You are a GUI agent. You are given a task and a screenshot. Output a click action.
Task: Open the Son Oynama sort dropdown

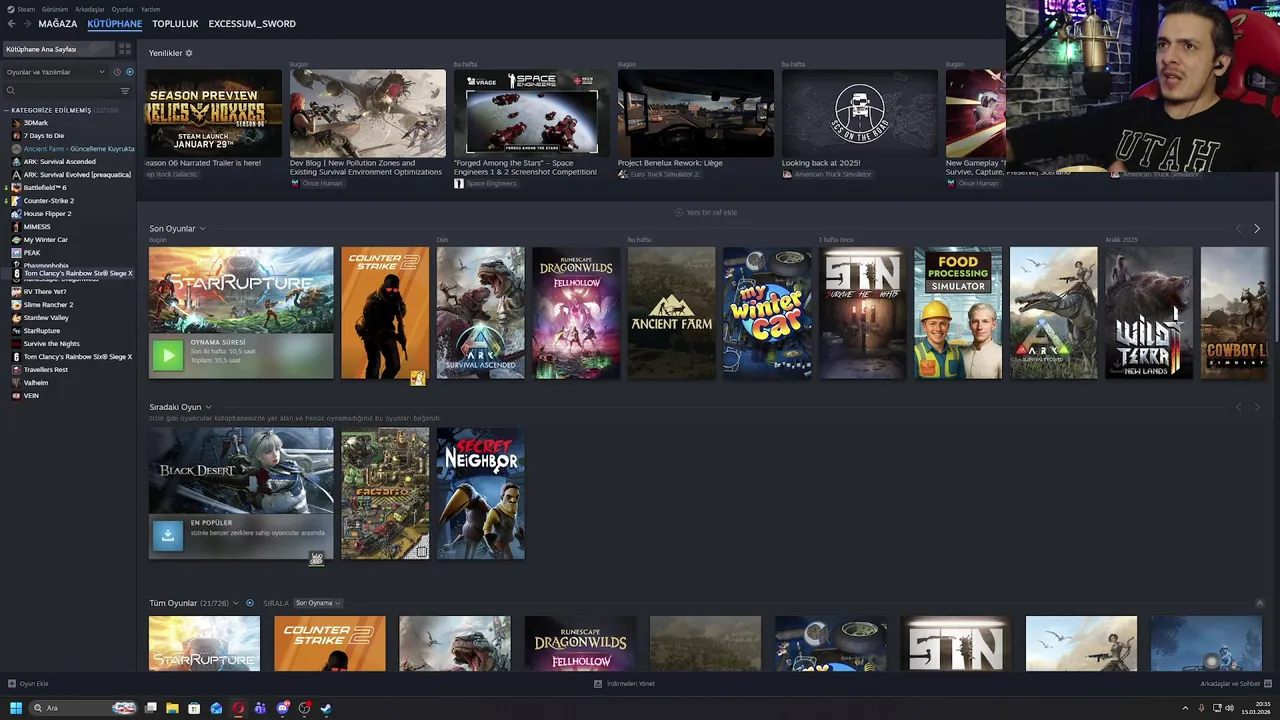coord(318,603)
